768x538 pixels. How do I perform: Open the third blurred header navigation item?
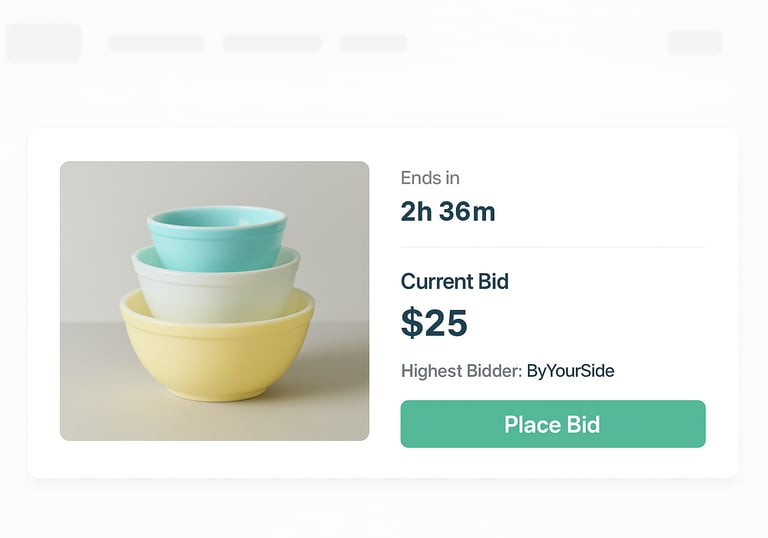point(373,43)
